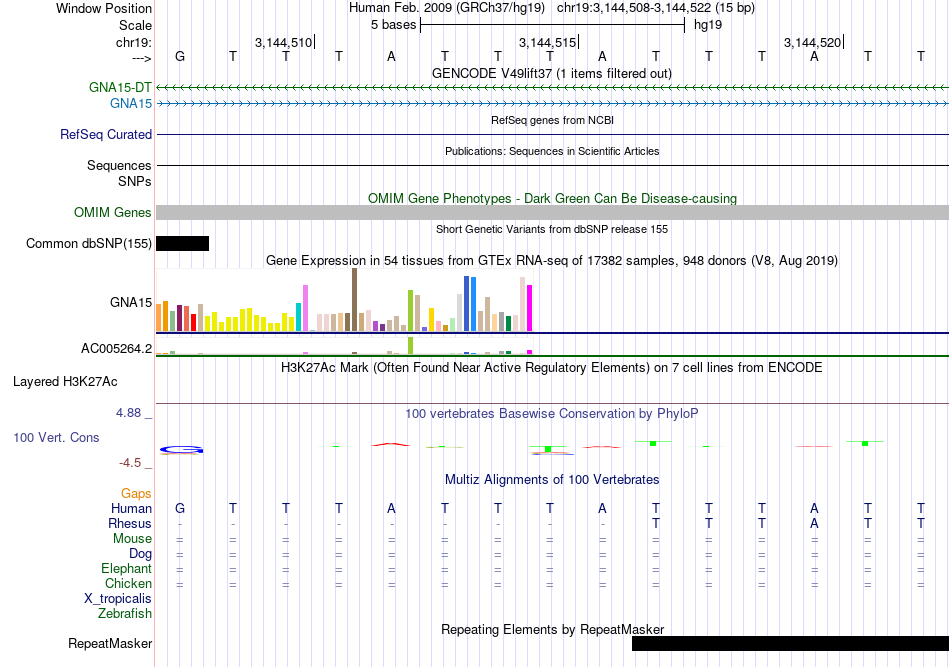950x667 pixels.
Task: Click the Elephant species alignment label
Action: [126, 568]
